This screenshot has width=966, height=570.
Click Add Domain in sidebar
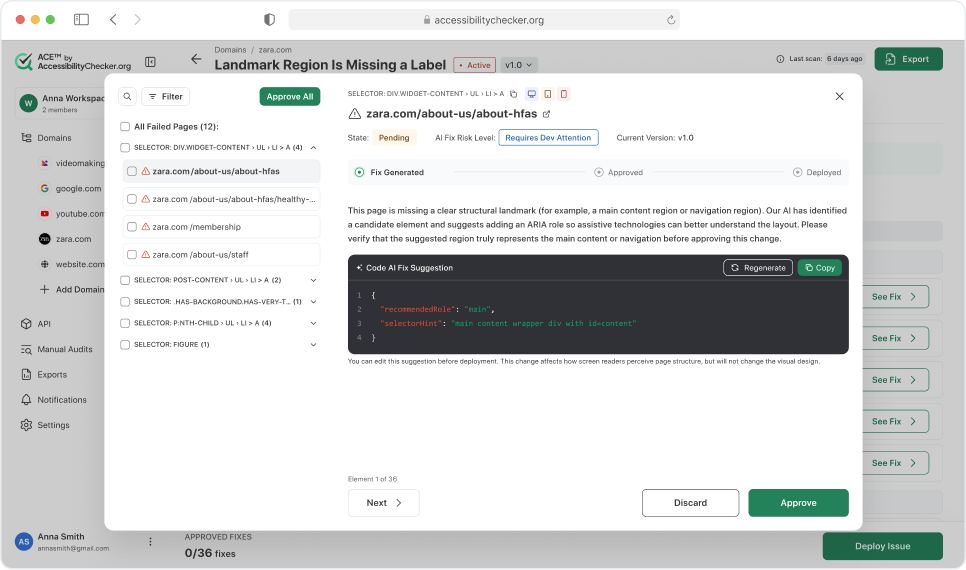tap(71, 289)
